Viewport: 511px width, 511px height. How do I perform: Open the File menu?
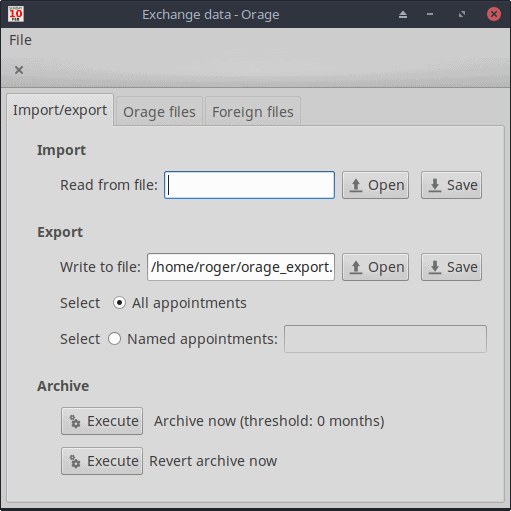click(20, 40)
